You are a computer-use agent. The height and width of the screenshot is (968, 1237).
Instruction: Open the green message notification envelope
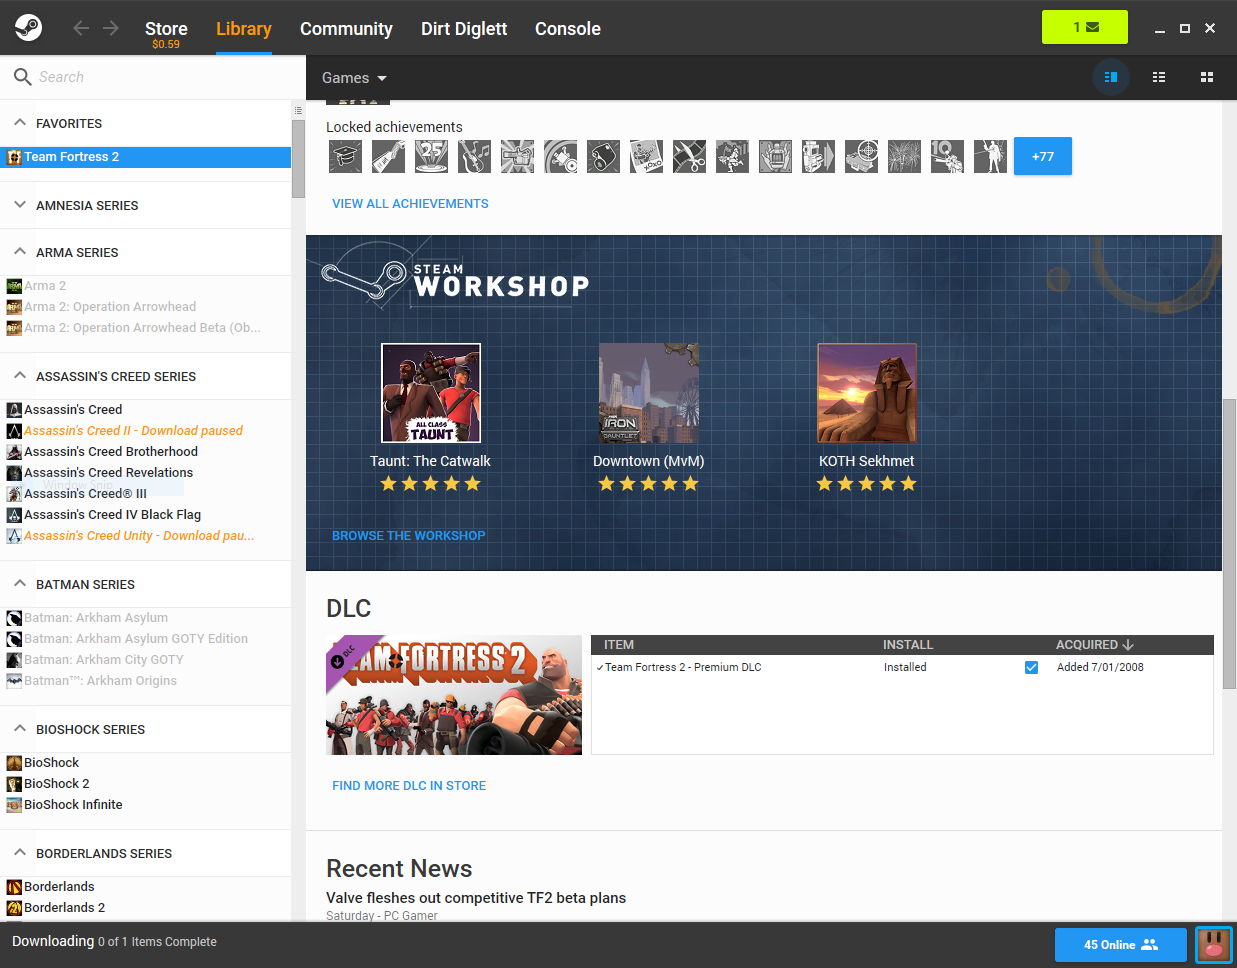click(x=1084, y=27)
